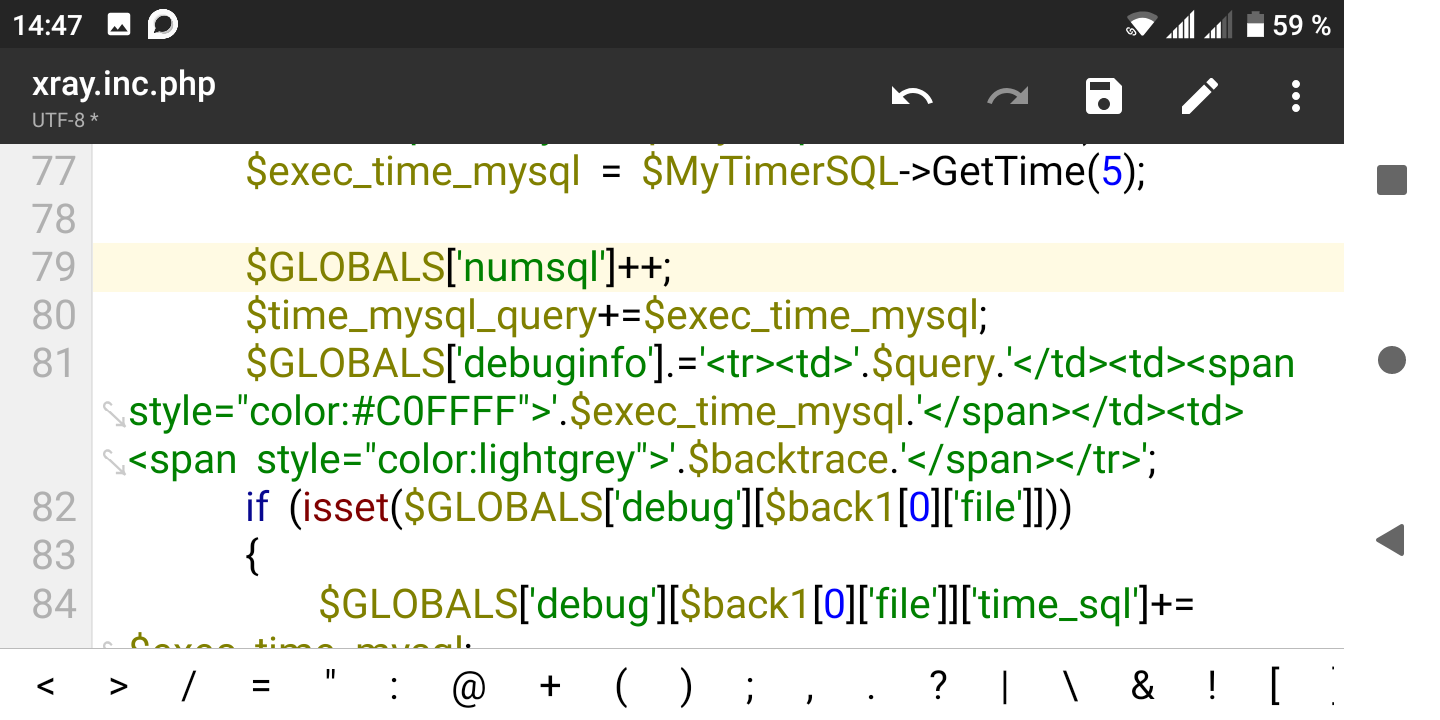Select line number 80 in gutter
1440x720 pixels.
point(54,316)
